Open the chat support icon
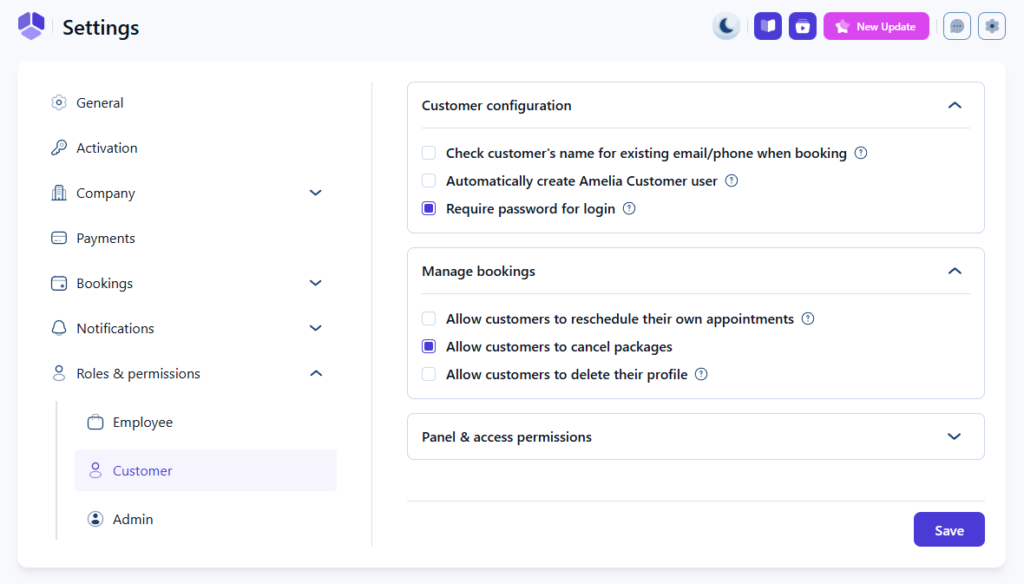Viewport: 1024px width, 584px height. point(957,26)
